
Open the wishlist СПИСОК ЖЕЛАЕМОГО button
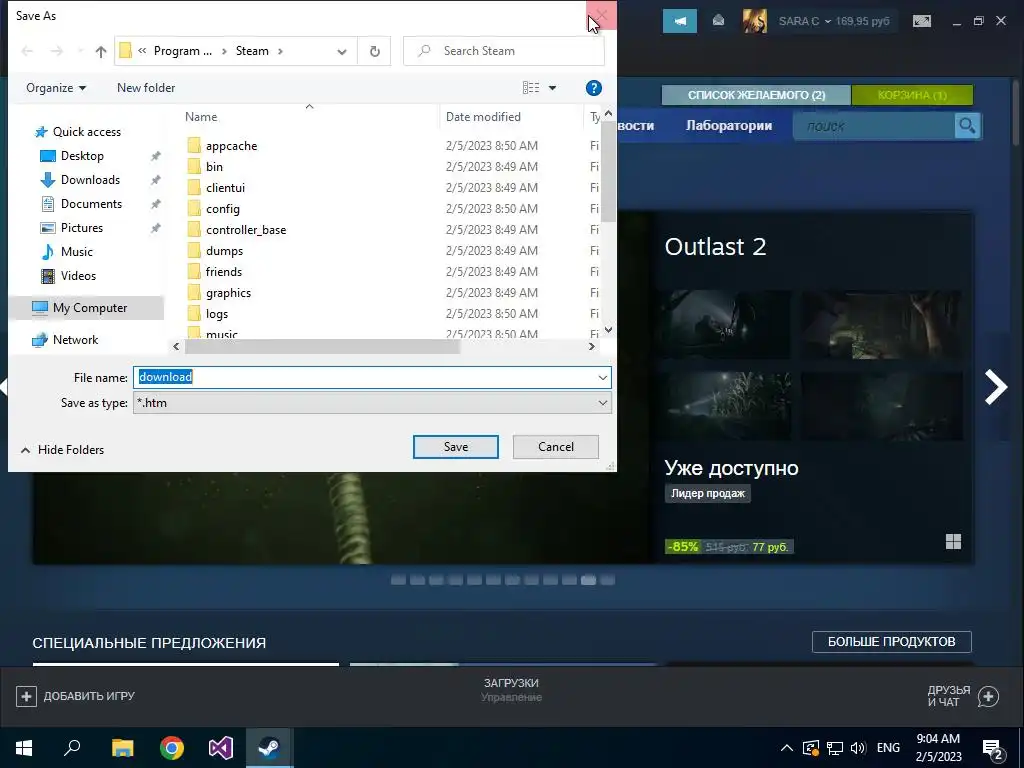(x=756, y=95)
